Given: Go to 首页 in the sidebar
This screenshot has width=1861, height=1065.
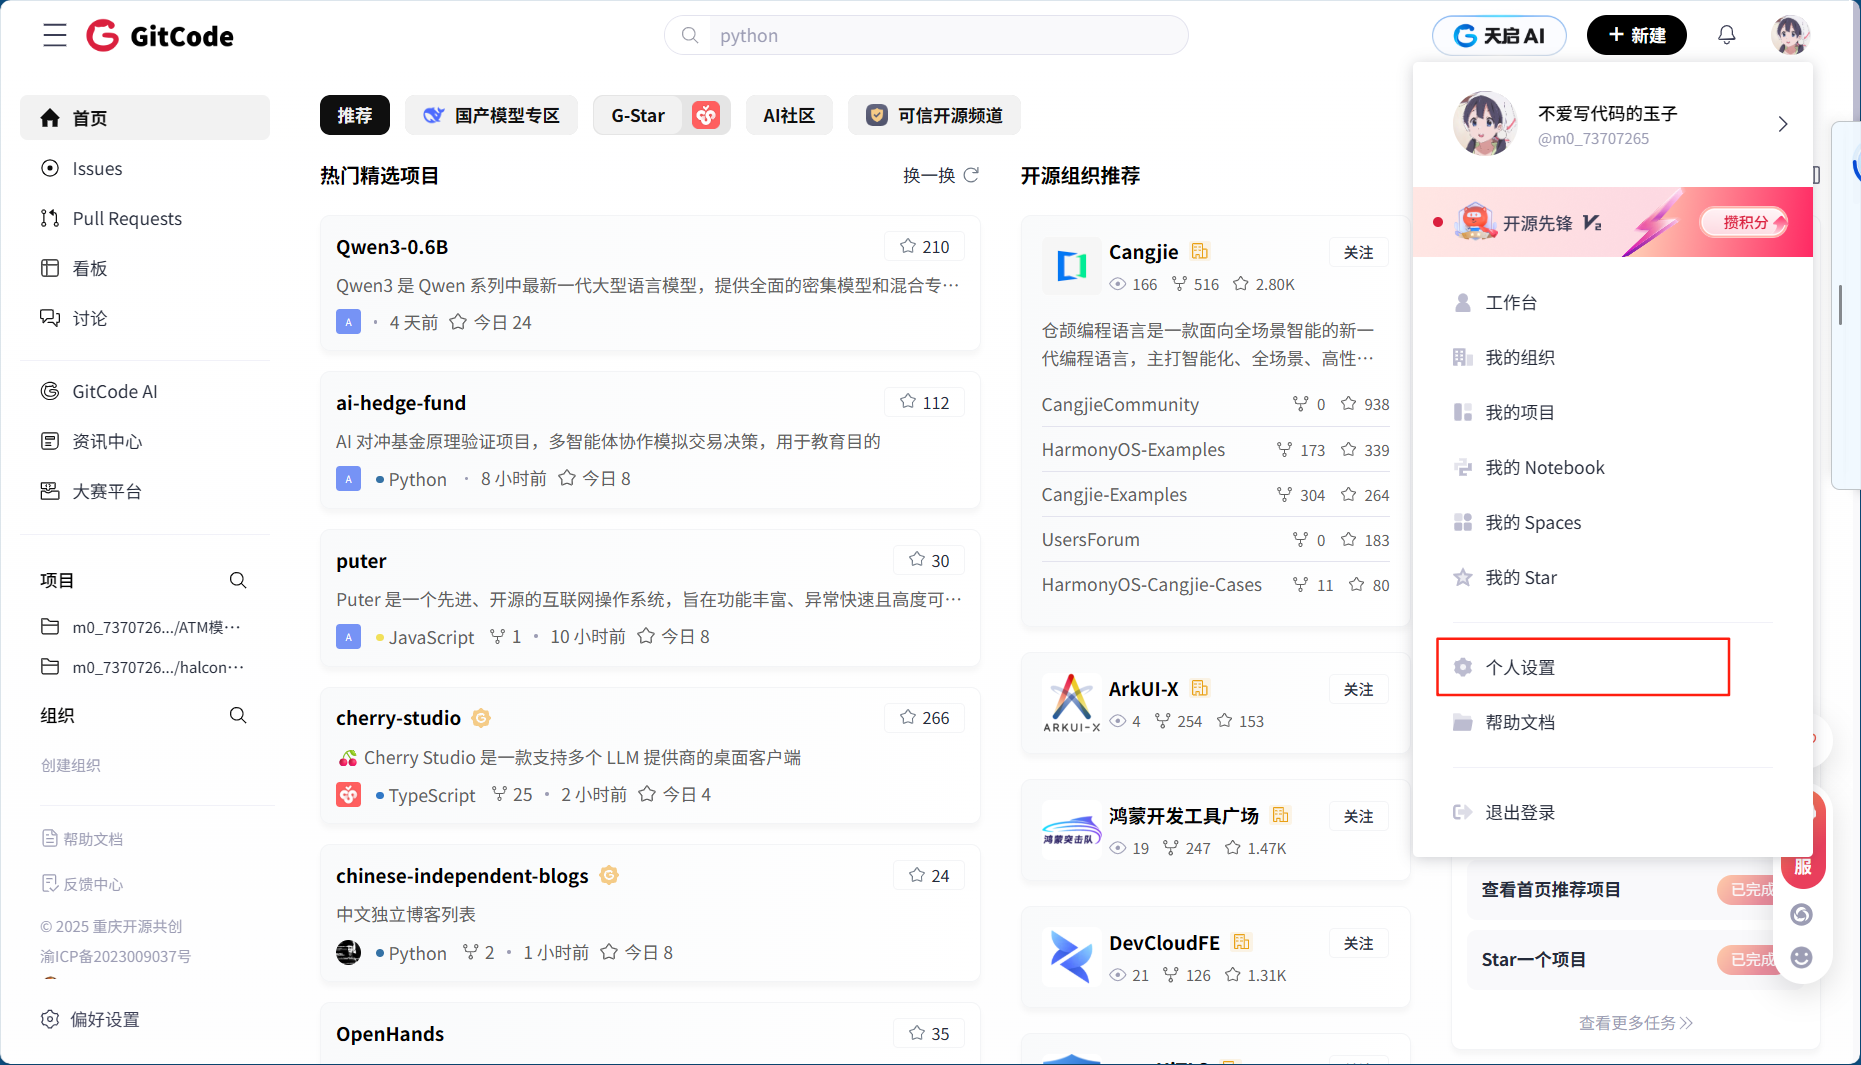Looking at the screenshot, I should tap(145, 118).
